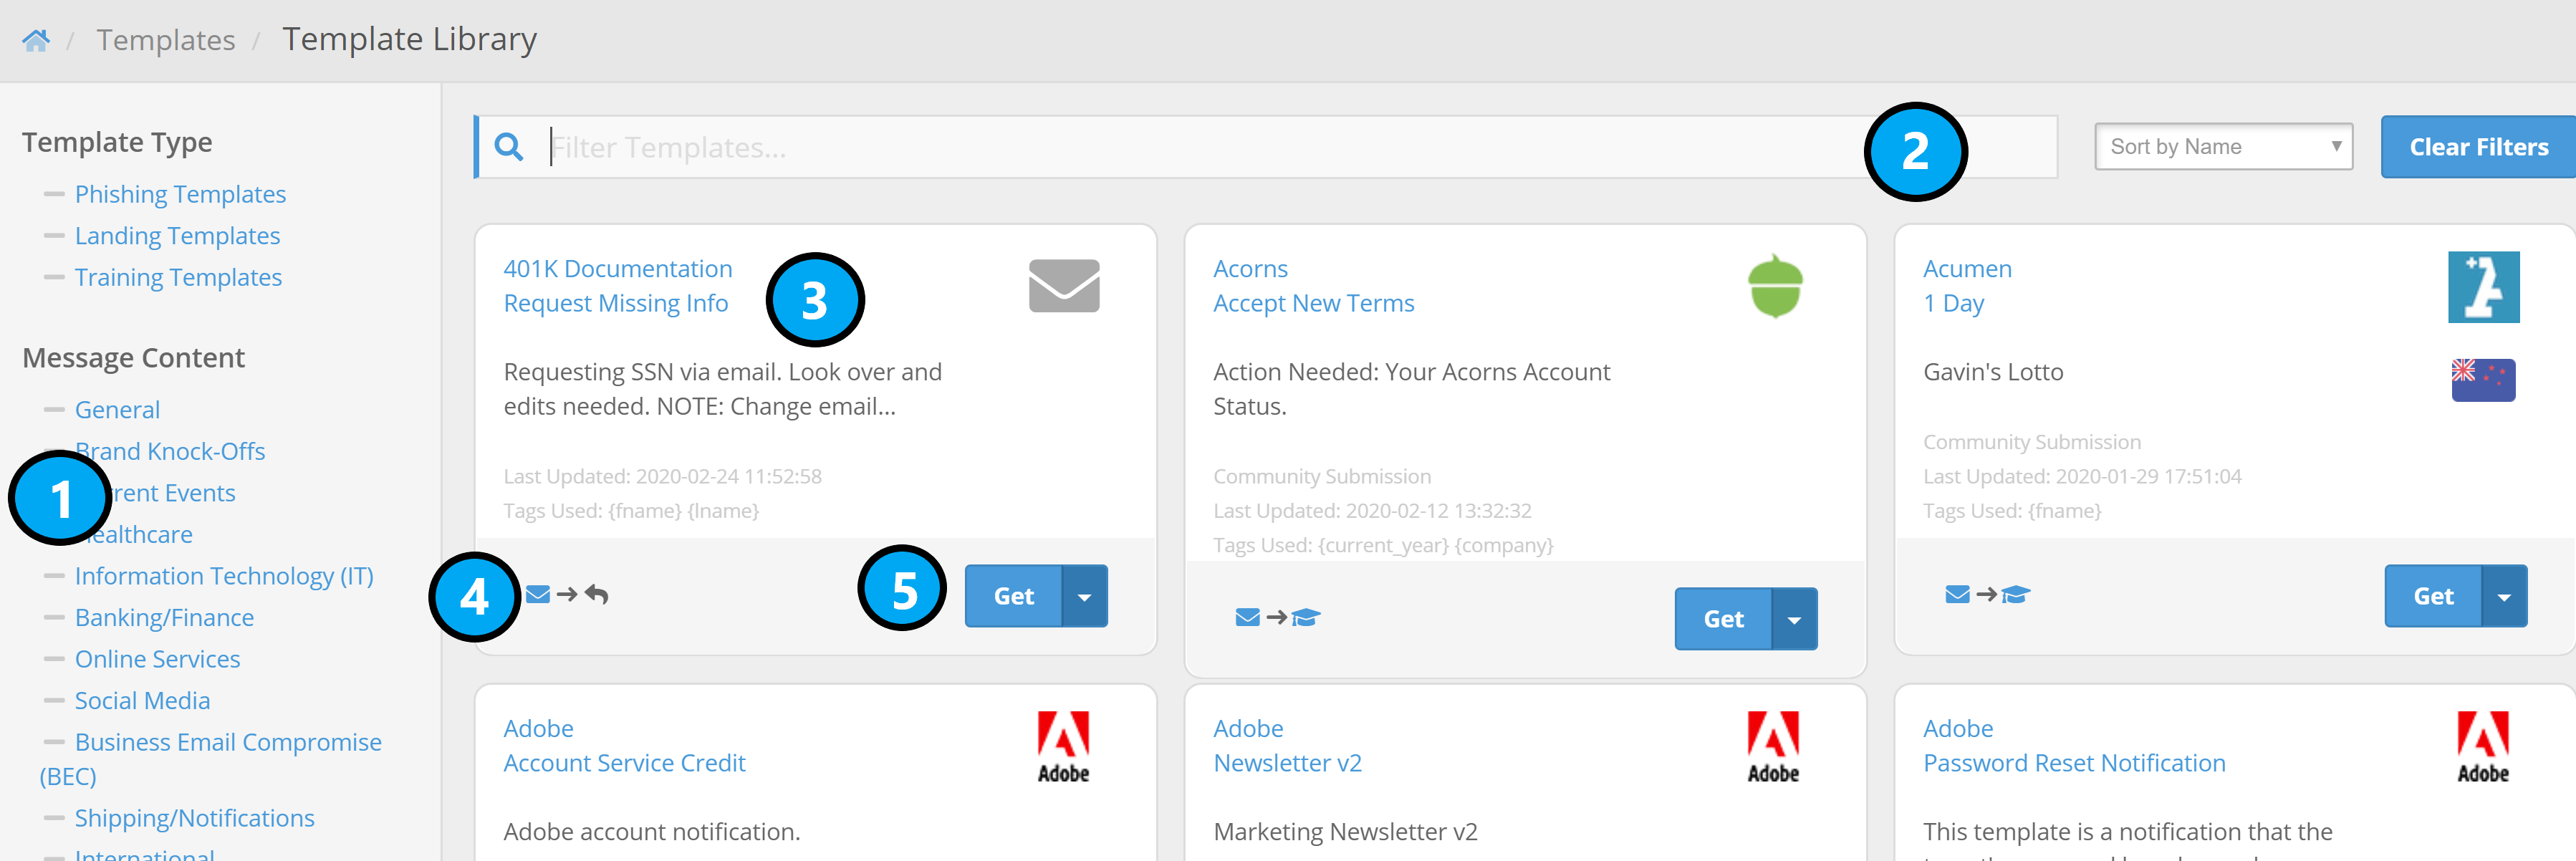The height and width of the screenshot is (861, 2576).
Task: Expand the Get dropdown arrow on Acorns card
Action: coord(1794,619)
